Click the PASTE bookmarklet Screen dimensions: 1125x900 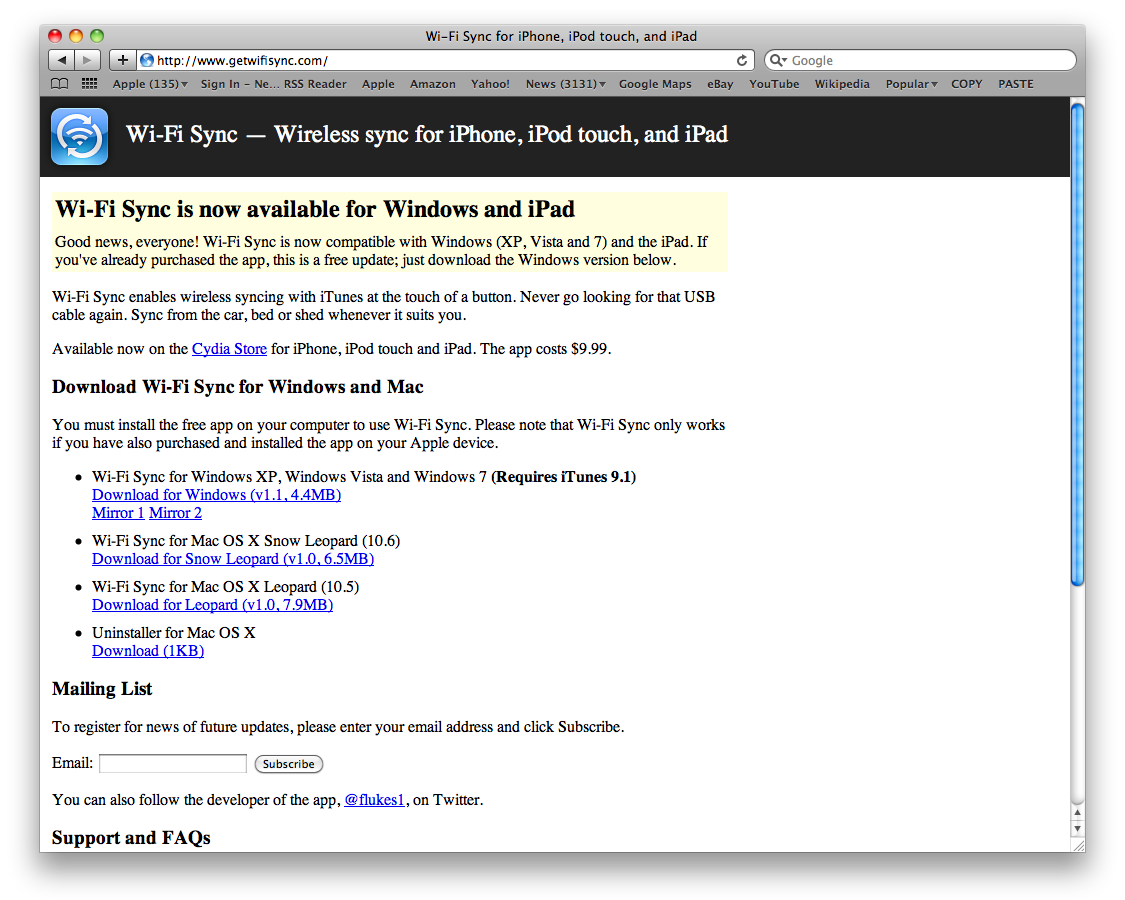click(1015, 84)
